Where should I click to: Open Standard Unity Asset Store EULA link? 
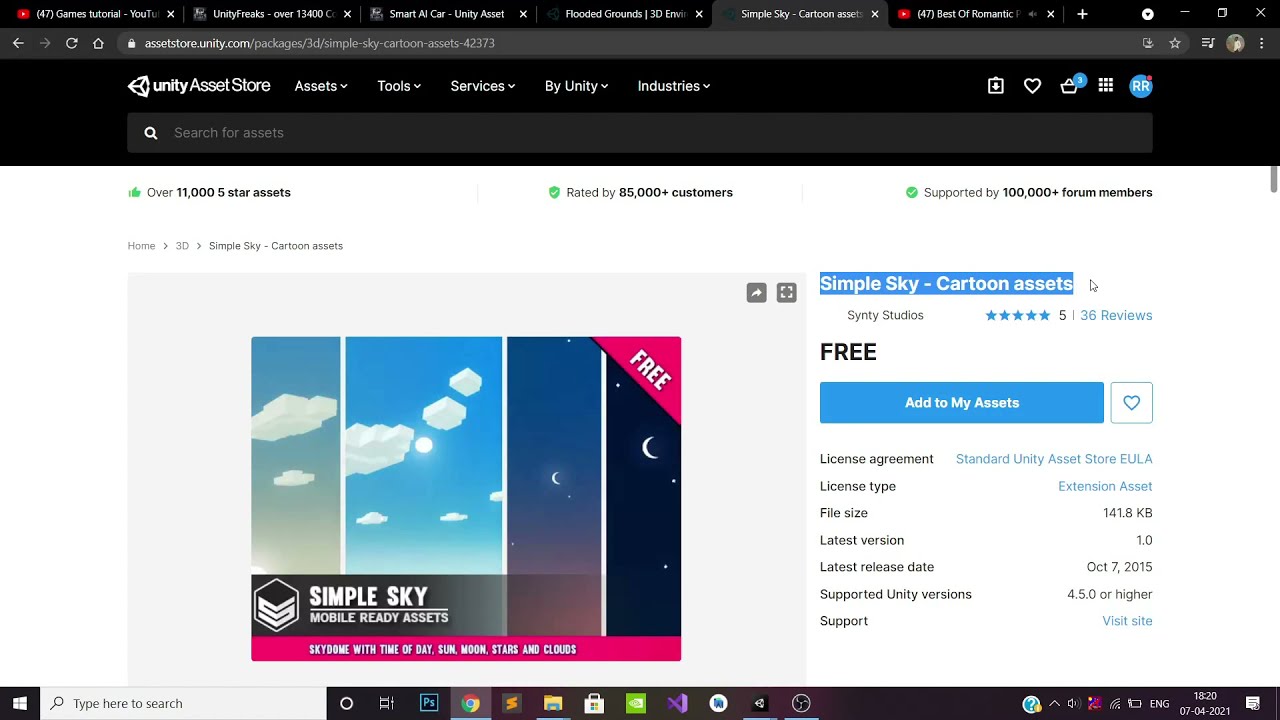pos(1054,459)
